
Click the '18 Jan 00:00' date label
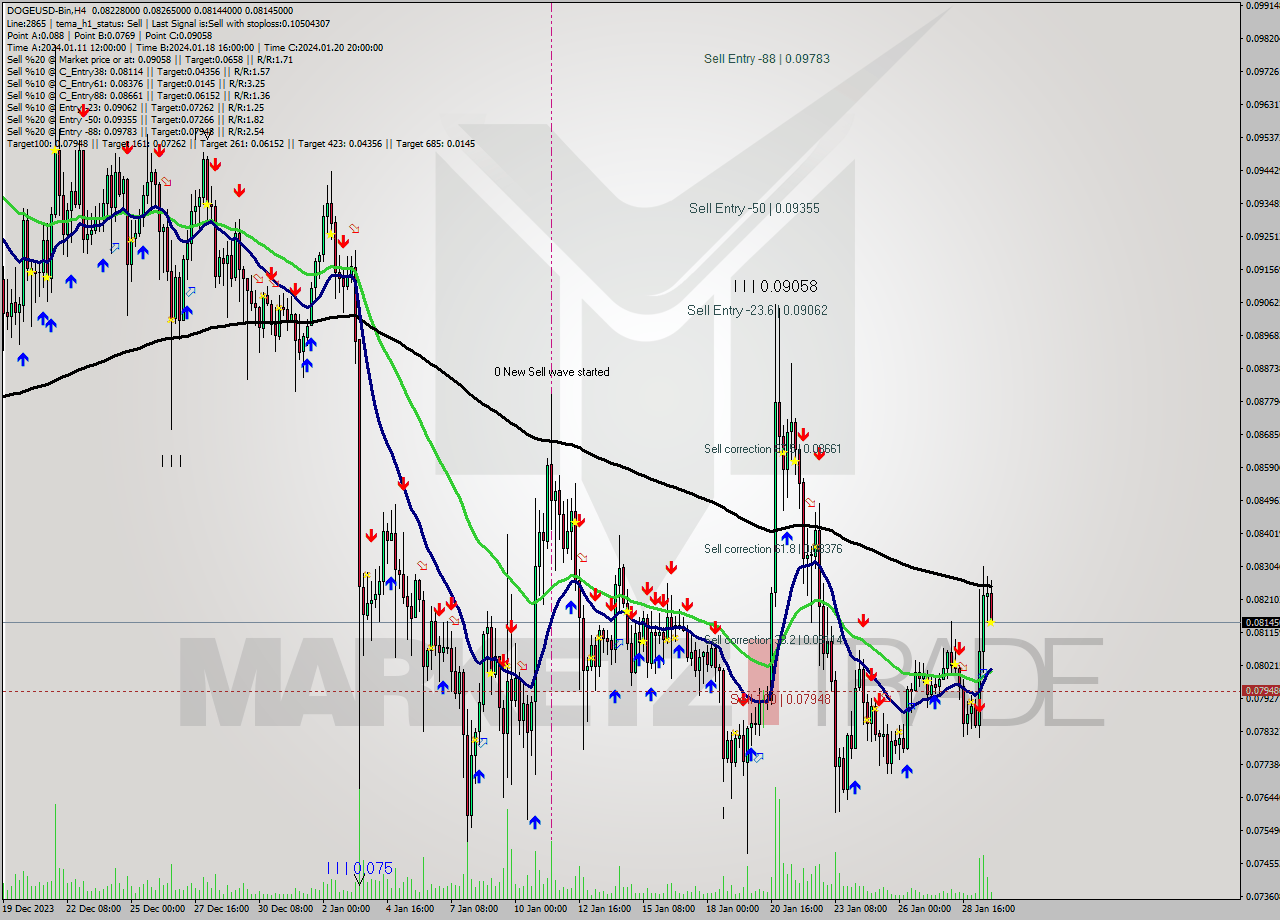click(x=733, y=909)
